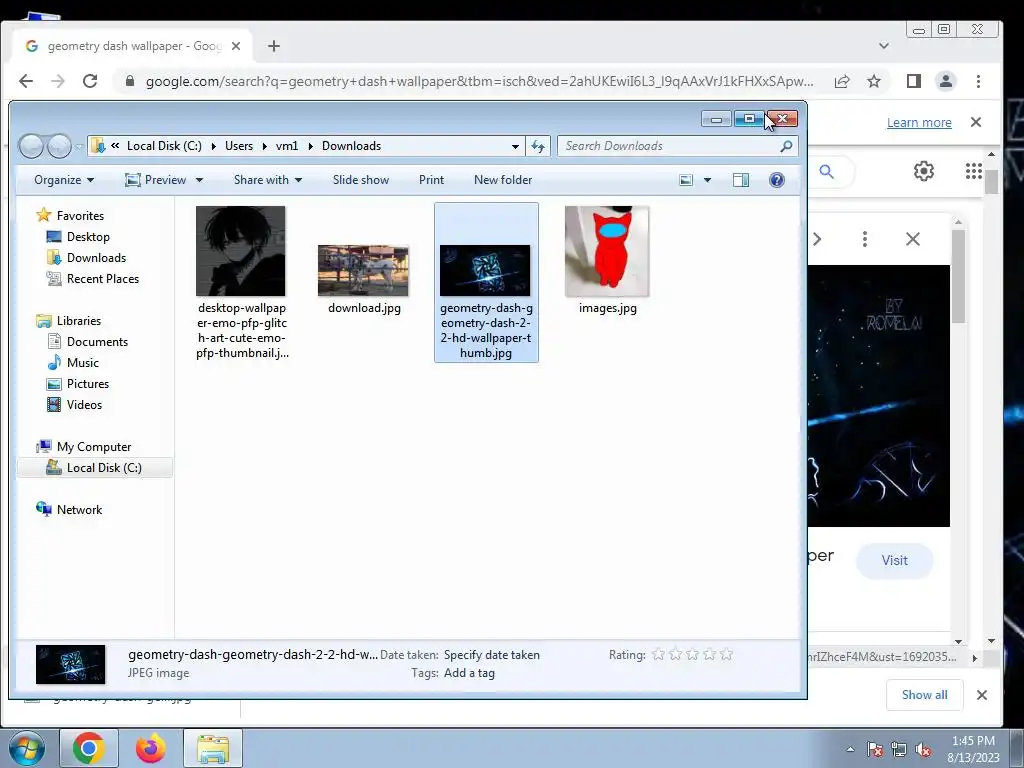
Task: Click Explorer's Back navigation button
Action: (x=31, y=146)
